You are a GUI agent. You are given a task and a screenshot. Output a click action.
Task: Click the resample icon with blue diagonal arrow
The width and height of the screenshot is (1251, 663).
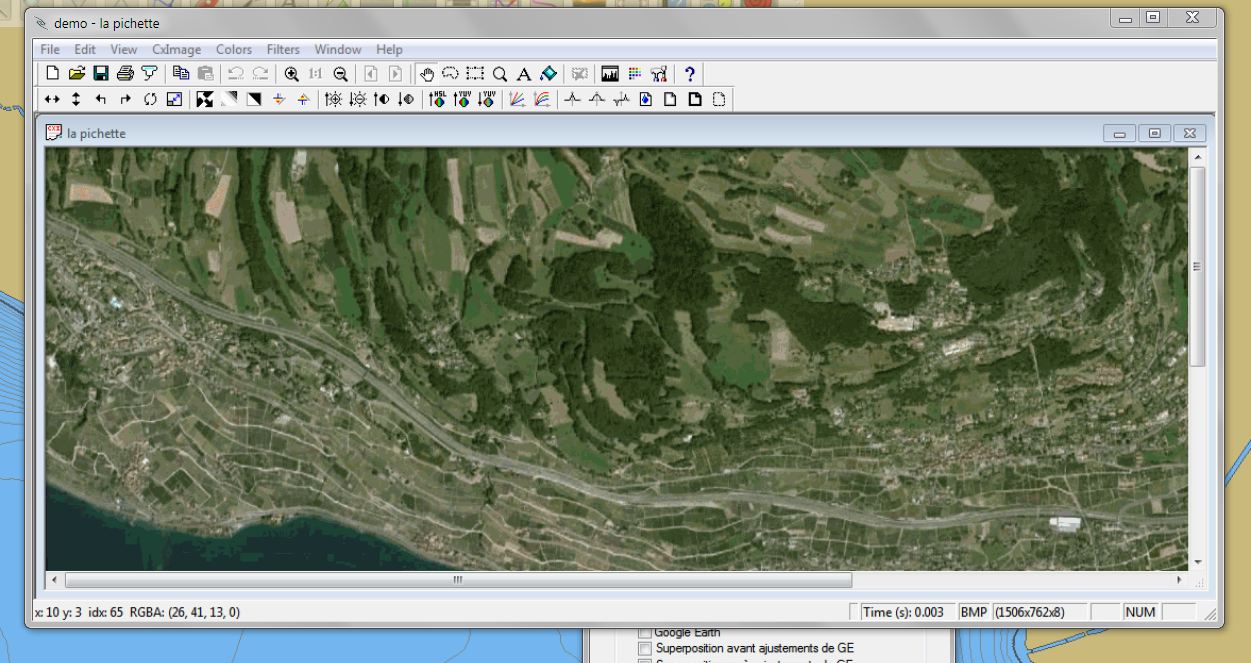tap(174, 99)
